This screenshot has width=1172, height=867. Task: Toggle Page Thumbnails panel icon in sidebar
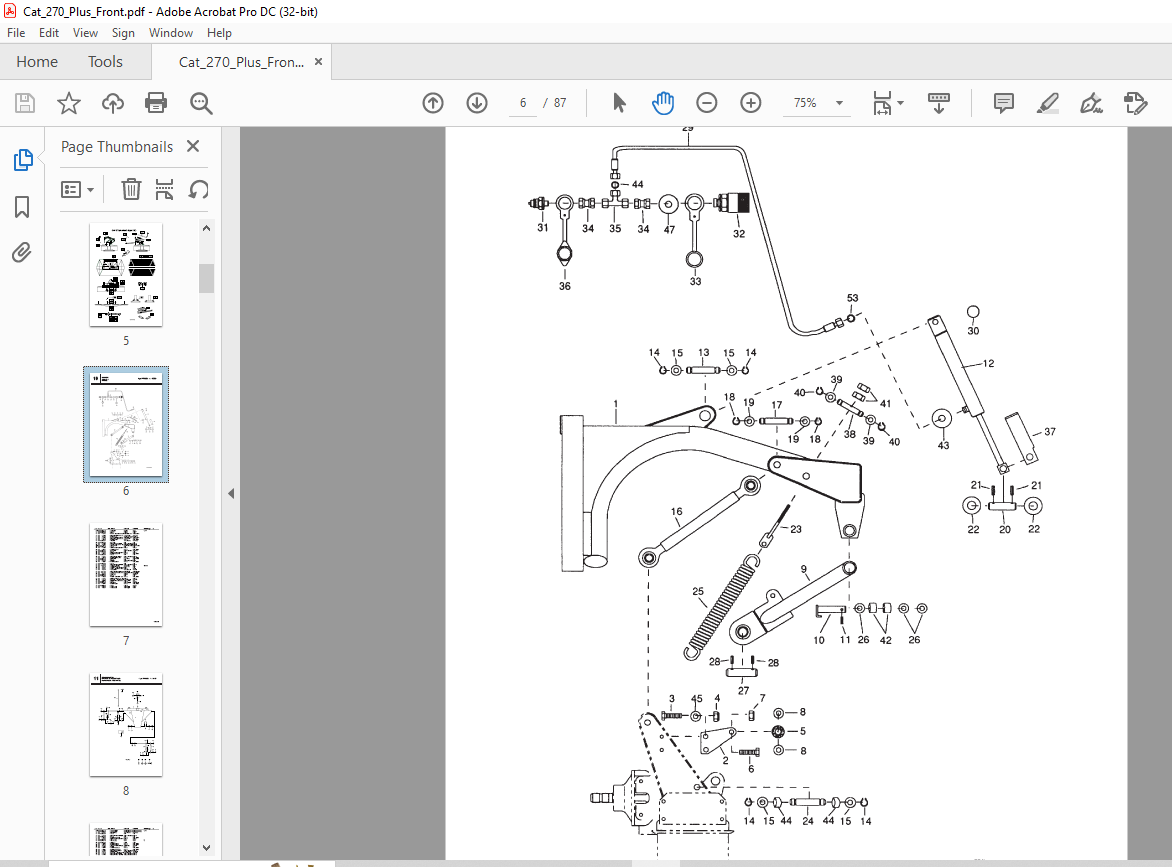pyautogui.click(x=22, y=160)
